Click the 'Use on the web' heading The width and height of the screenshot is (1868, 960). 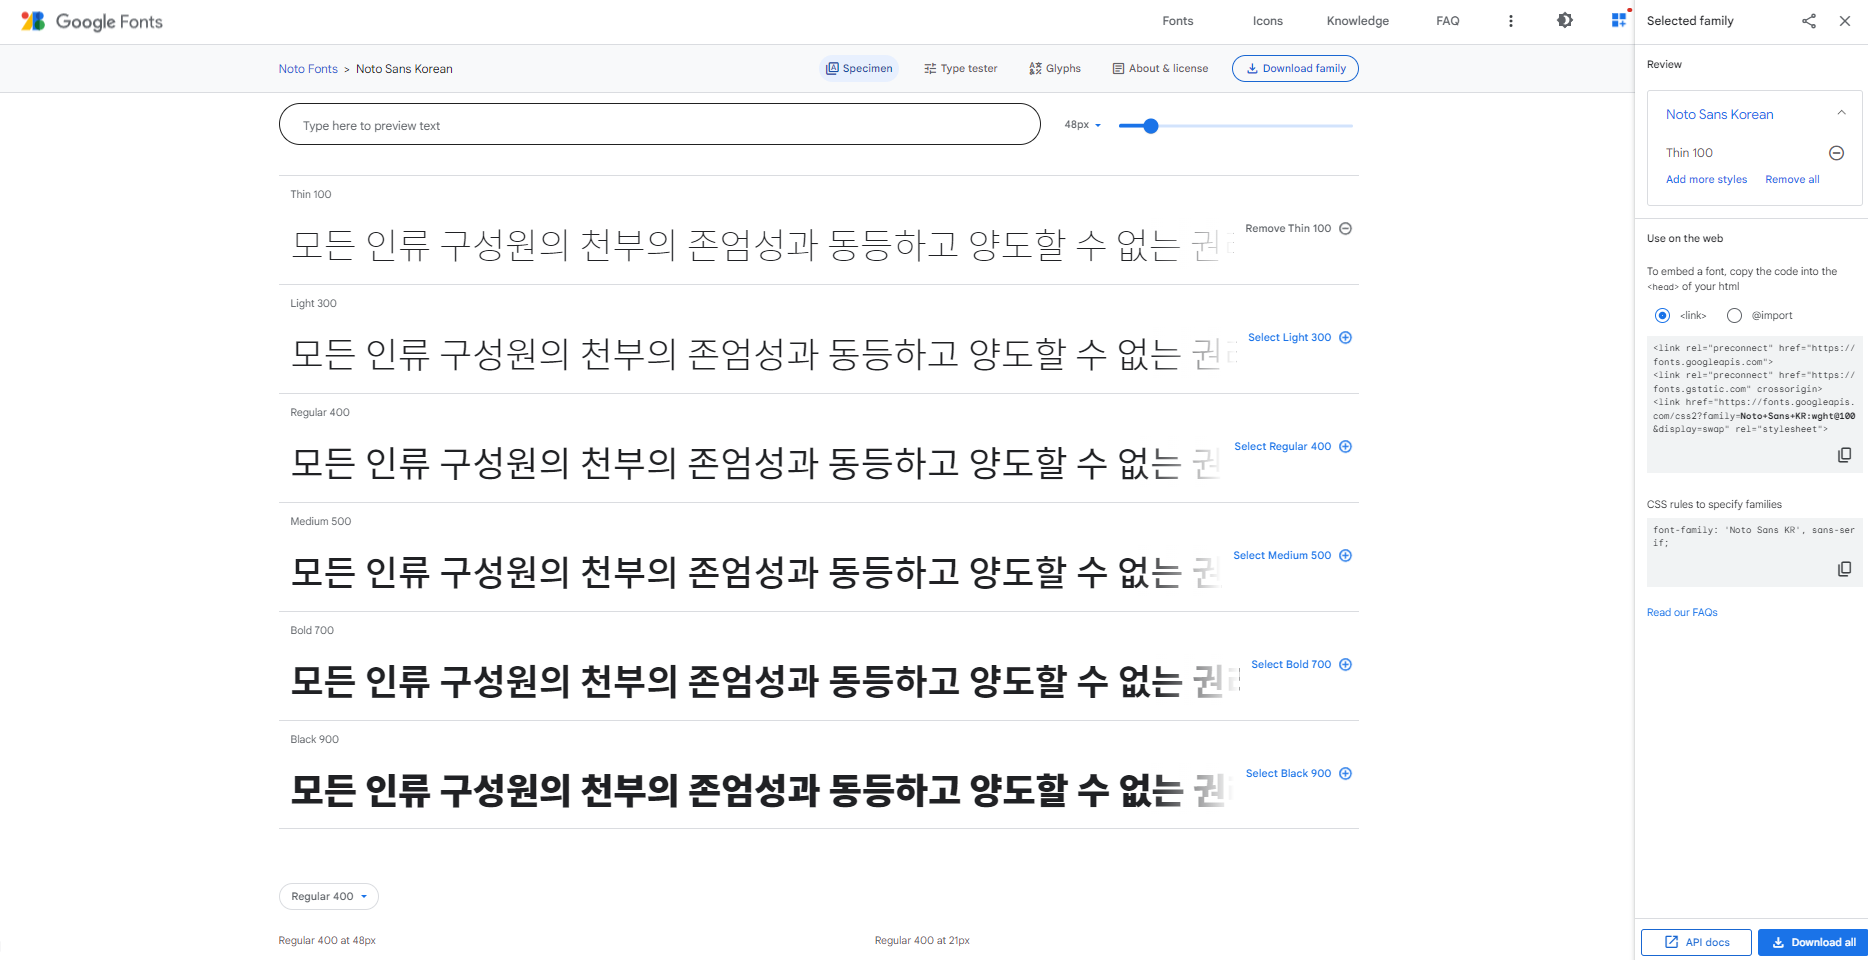[x=1685, y=238]
